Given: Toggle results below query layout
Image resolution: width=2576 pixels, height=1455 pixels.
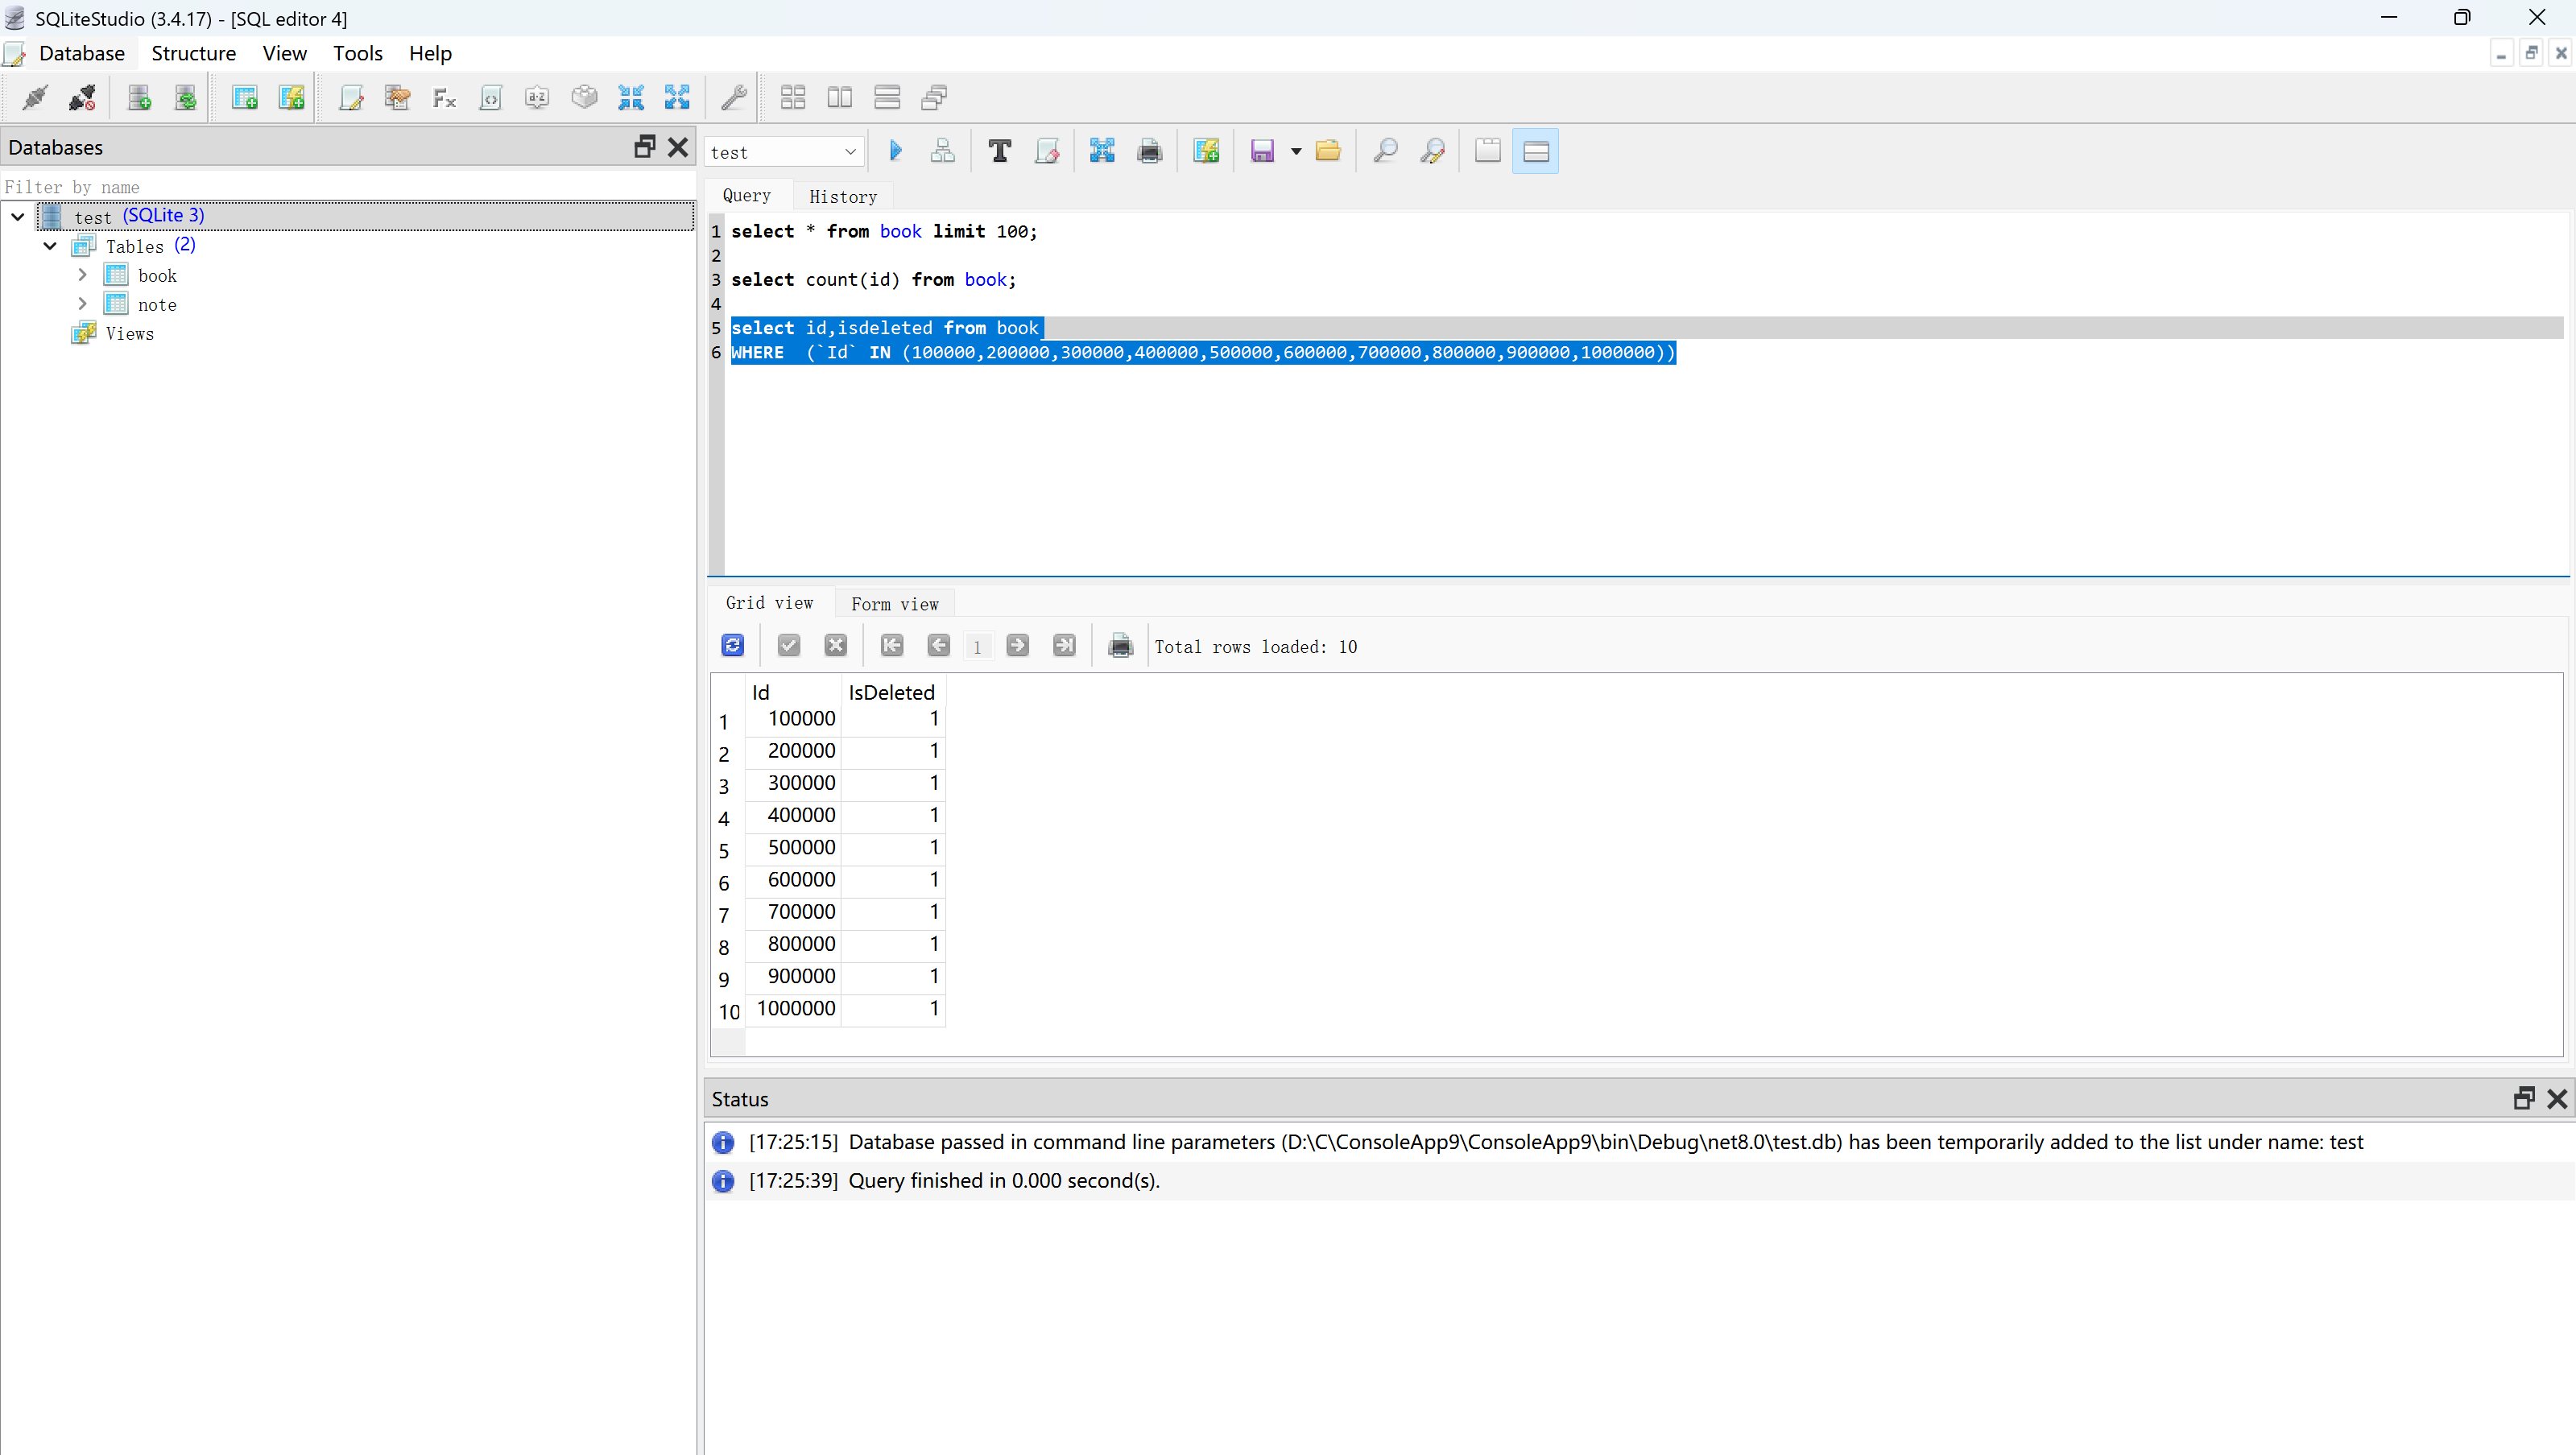Looking at the screenshot, I should coord(1535,151).
